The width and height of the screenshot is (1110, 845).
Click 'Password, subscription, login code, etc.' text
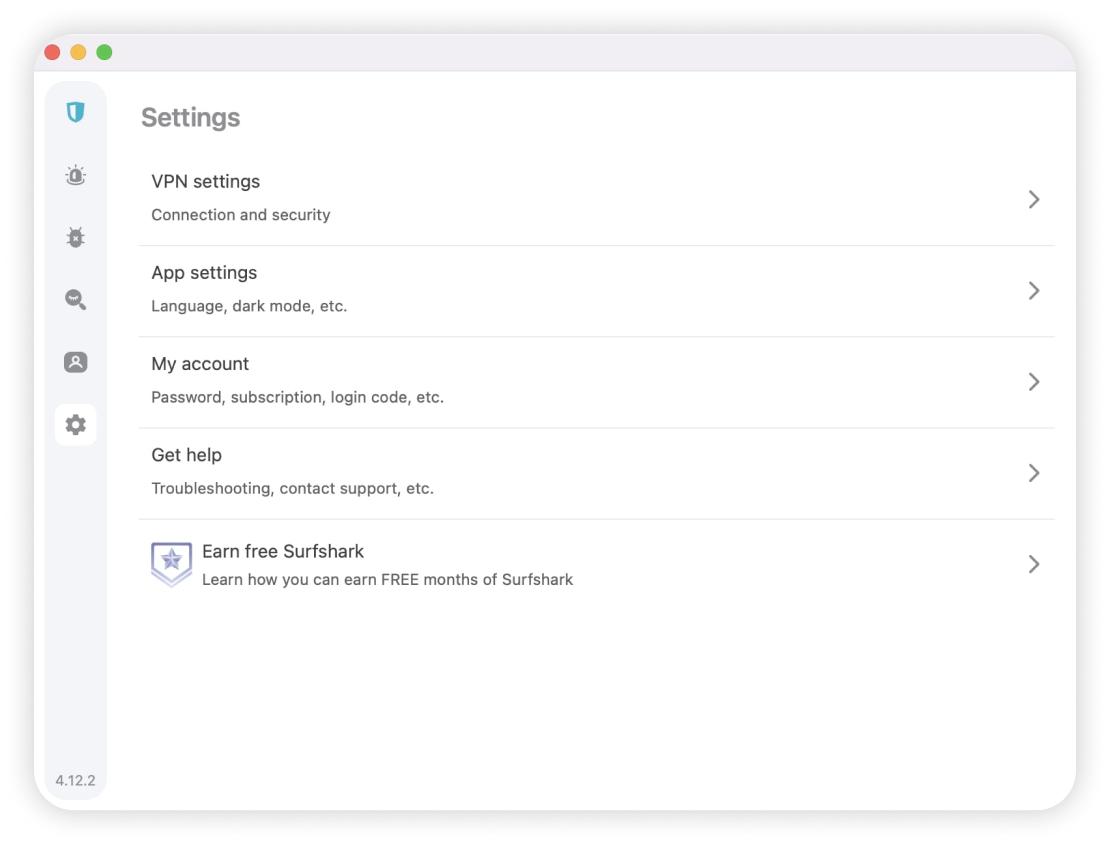tap(297, 397)
